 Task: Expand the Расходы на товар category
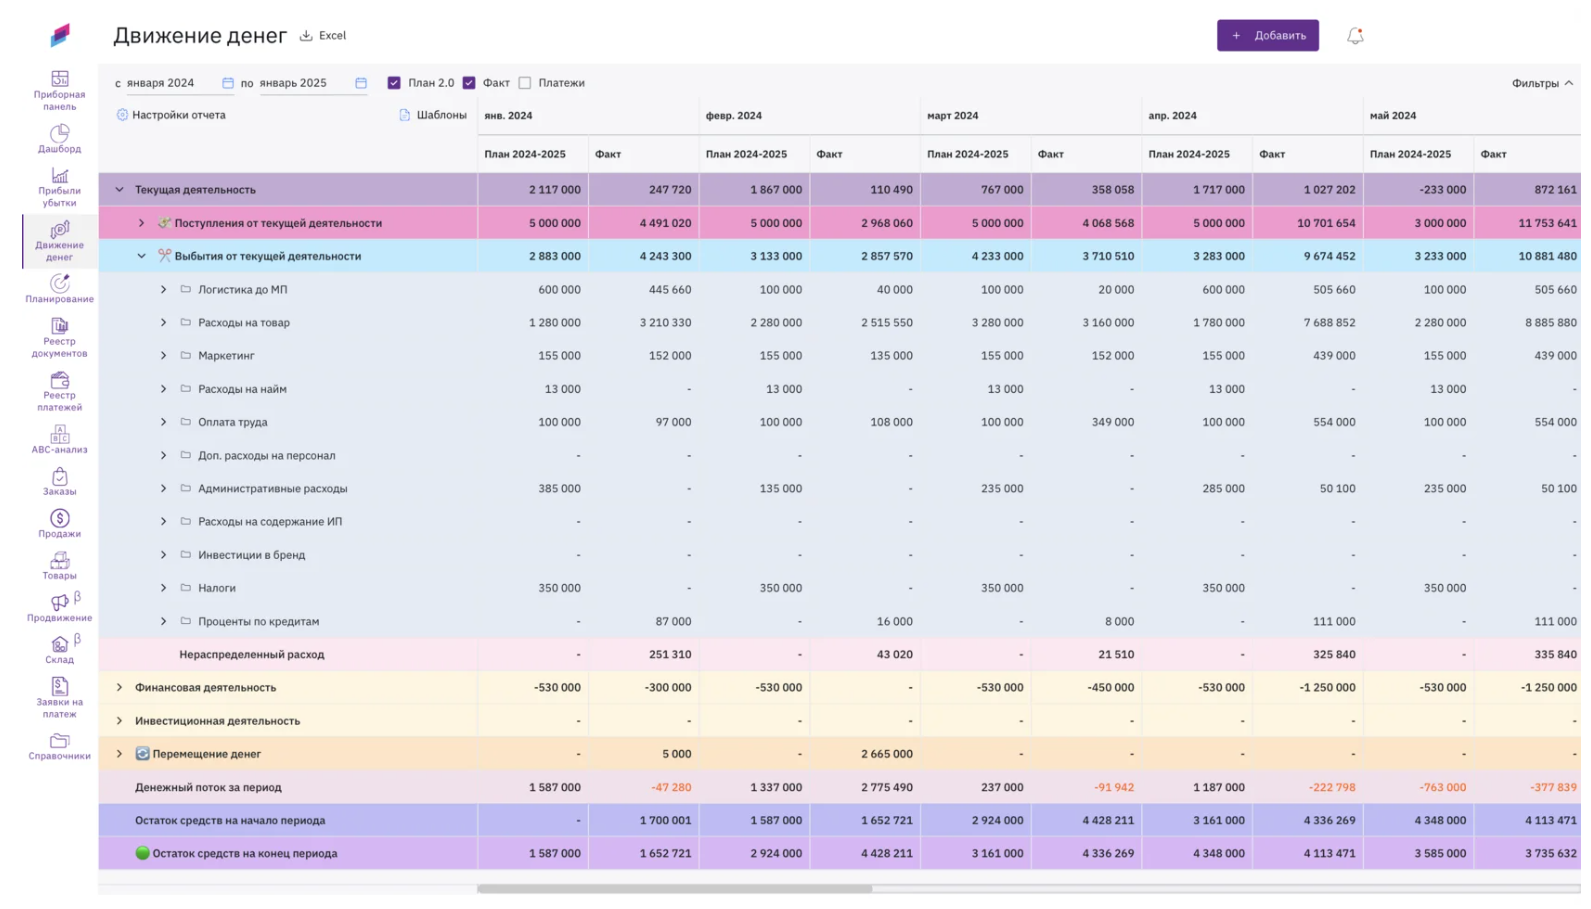(x=163, y=323)
